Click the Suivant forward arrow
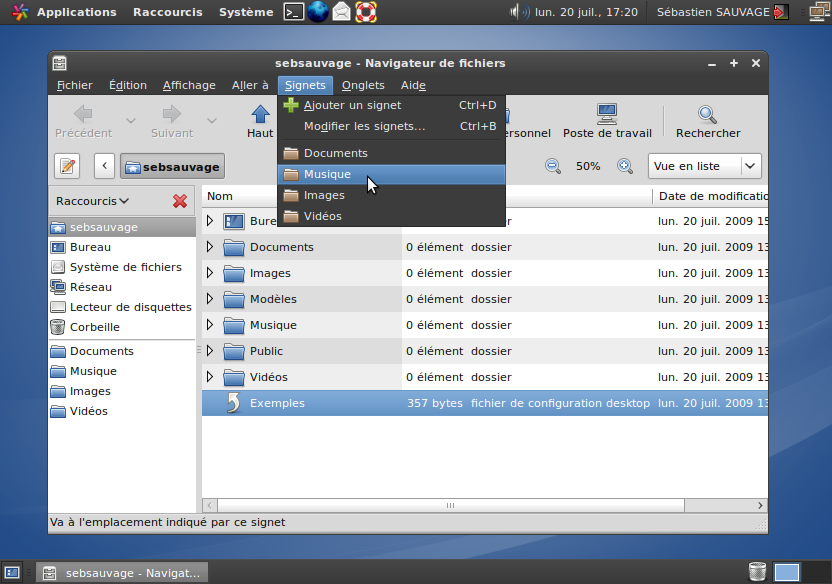The width and height of the screenshot is (832, 584). click(171, 114)
